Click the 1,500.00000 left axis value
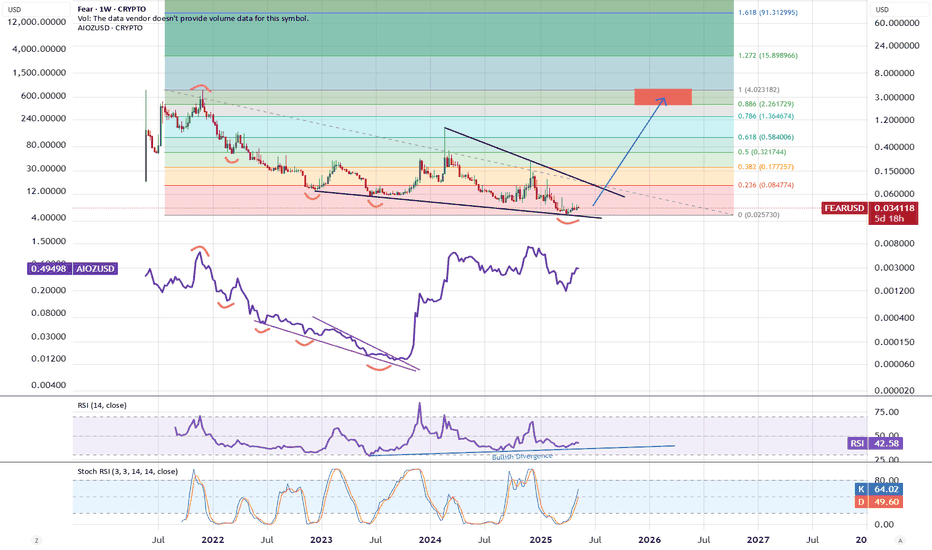932x550 pixels. [39, 73]
